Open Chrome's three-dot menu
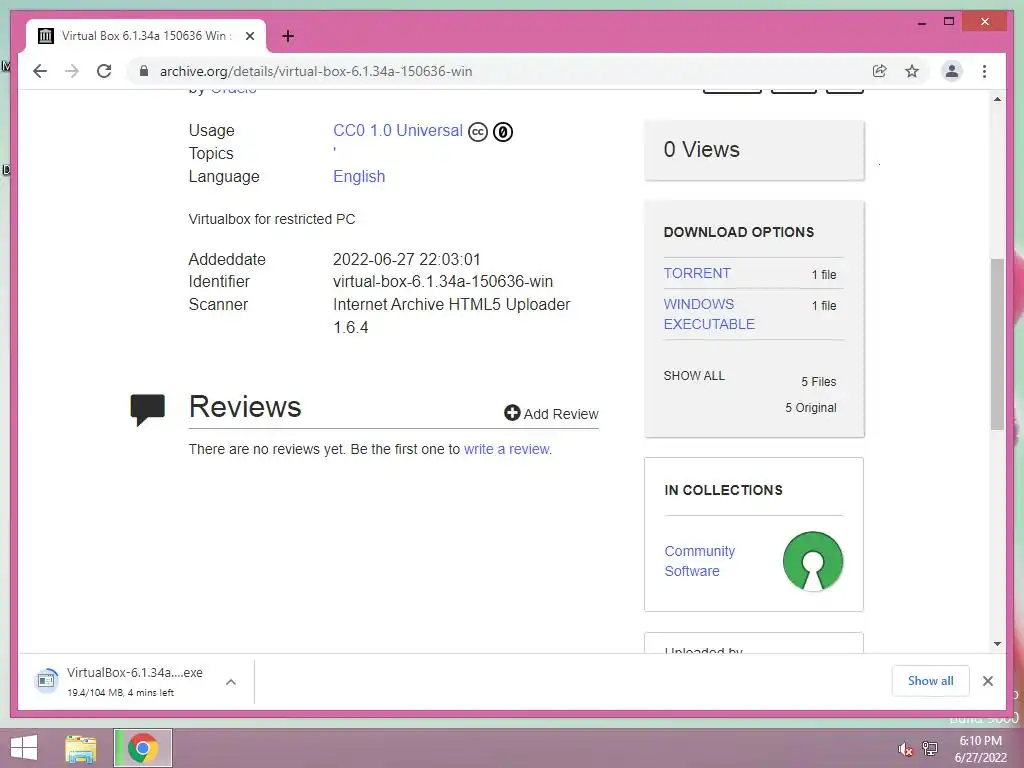 pyautogui.click(x=984, y=71)
